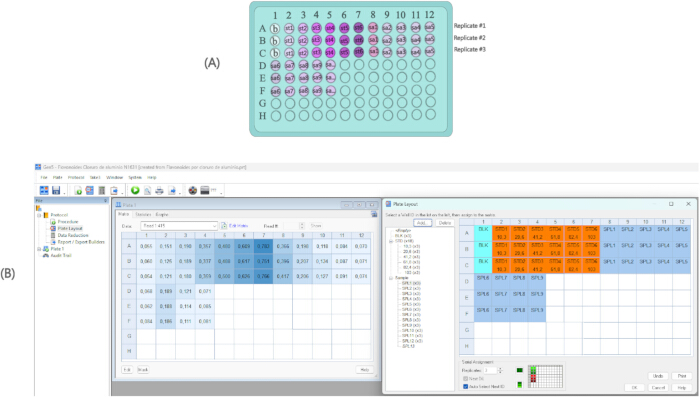Open the File menu
The width and height of the screenshot is (700, 397).
(x=44, y=177)
